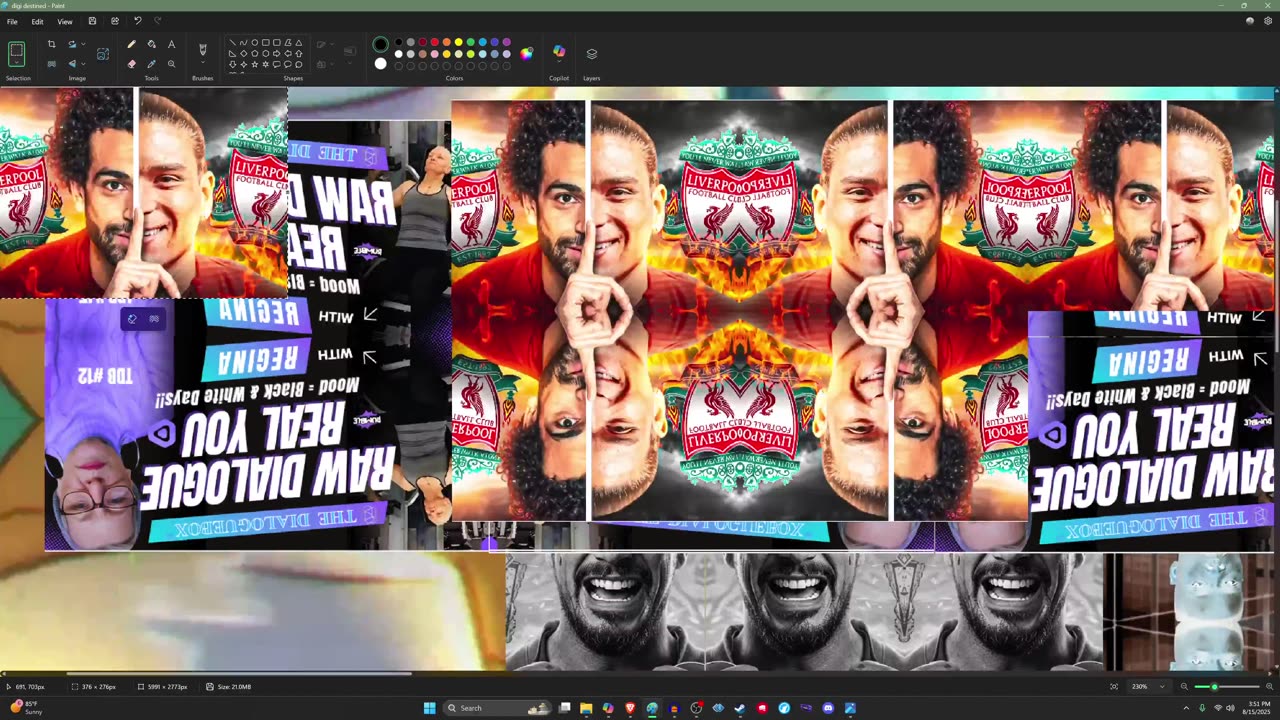1280x720 pixels.
Task: Set Color 2 as active color
Action: coord(380,63)
